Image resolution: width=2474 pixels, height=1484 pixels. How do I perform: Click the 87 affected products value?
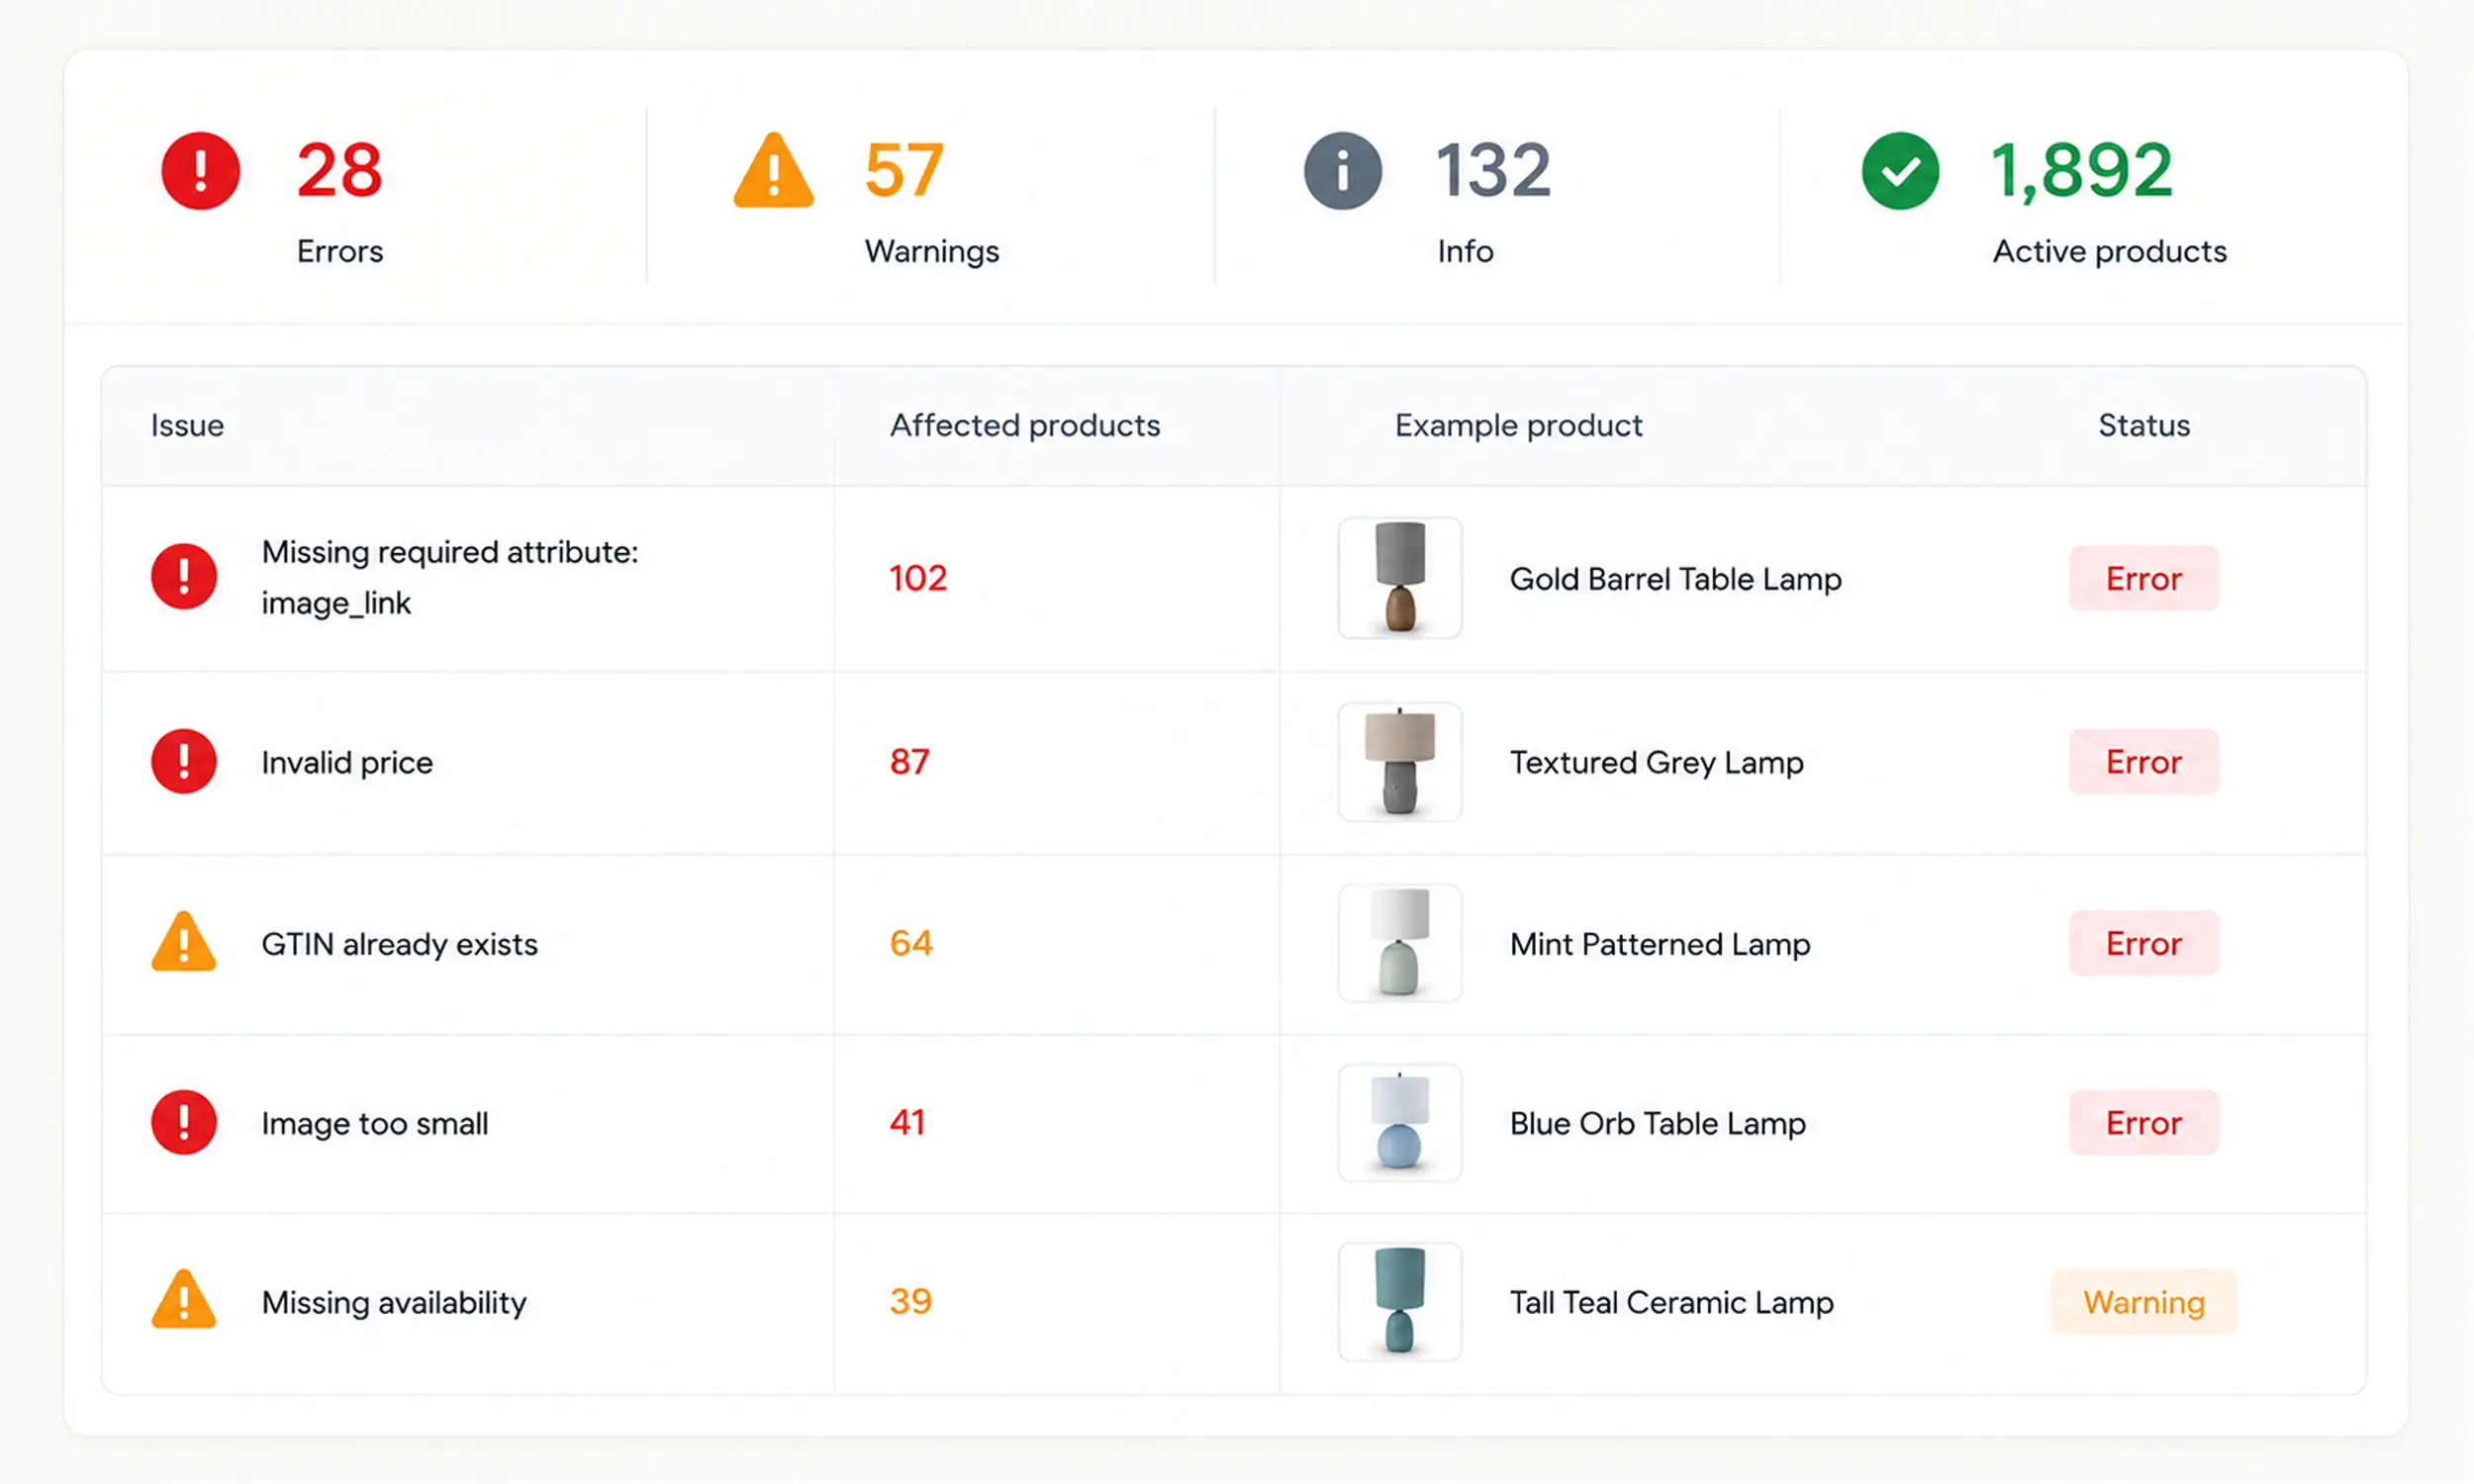point(909,762)
